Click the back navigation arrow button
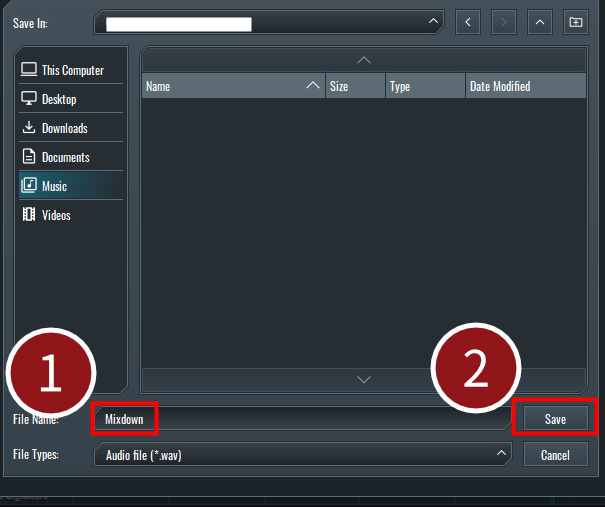This screenshot has width=605, height=507. pyautogui.click(x=470, y=21)
